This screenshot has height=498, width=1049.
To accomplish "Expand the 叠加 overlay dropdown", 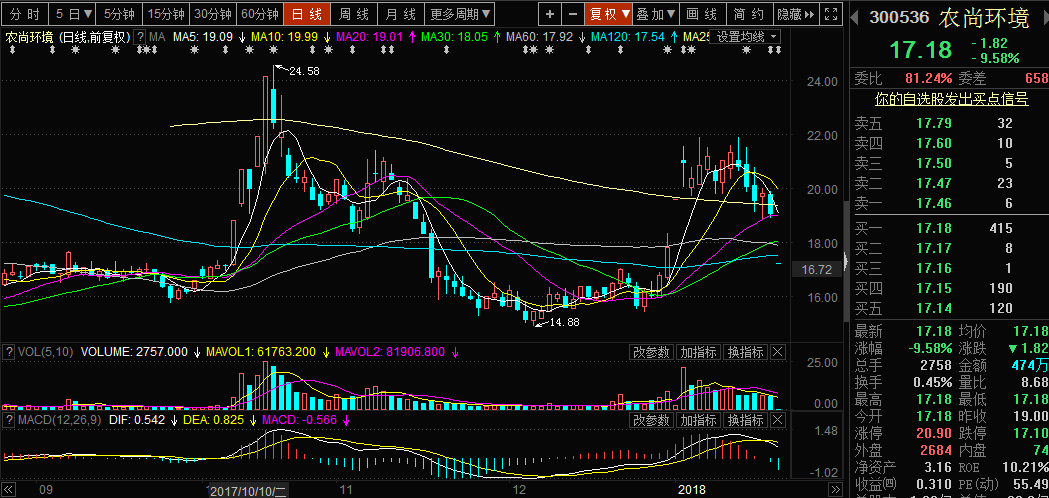I will [656, 14].
